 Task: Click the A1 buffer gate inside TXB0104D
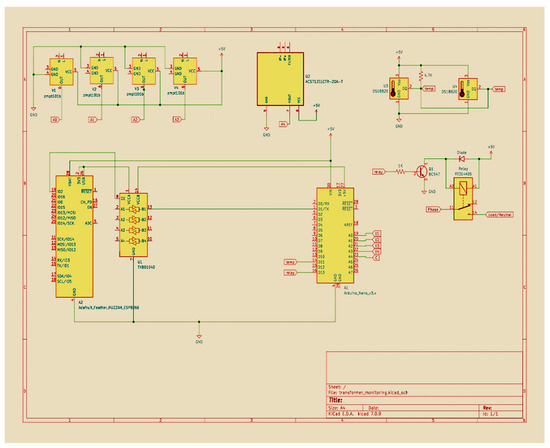click(x=134, y=209)
